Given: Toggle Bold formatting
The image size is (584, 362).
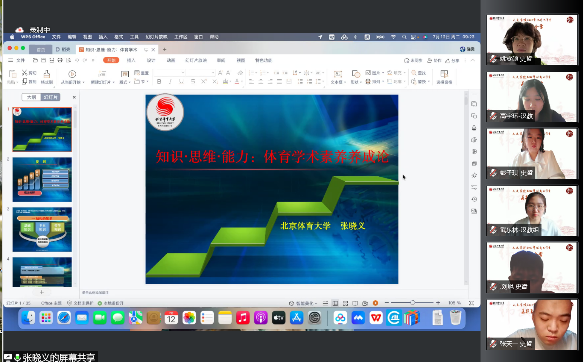Looking at the screenshot, I should [x=159, y=82].
